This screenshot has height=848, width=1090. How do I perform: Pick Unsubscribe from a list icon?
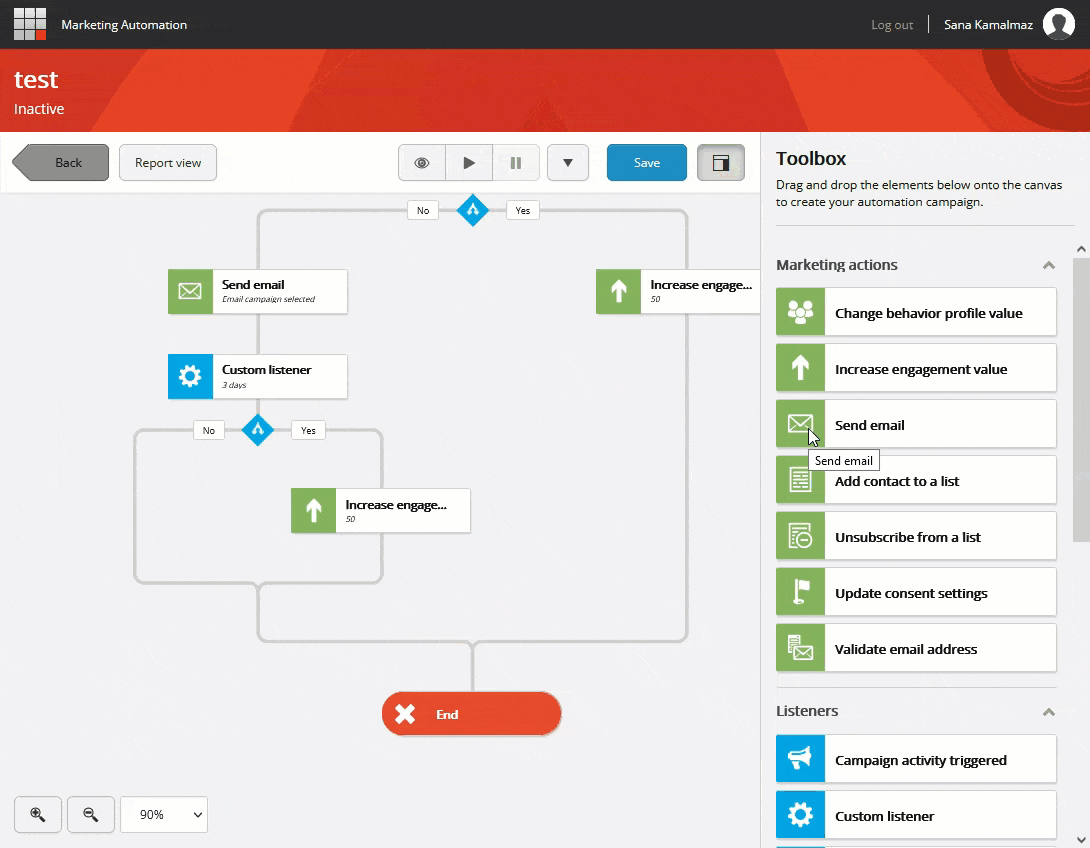point(800,536)
